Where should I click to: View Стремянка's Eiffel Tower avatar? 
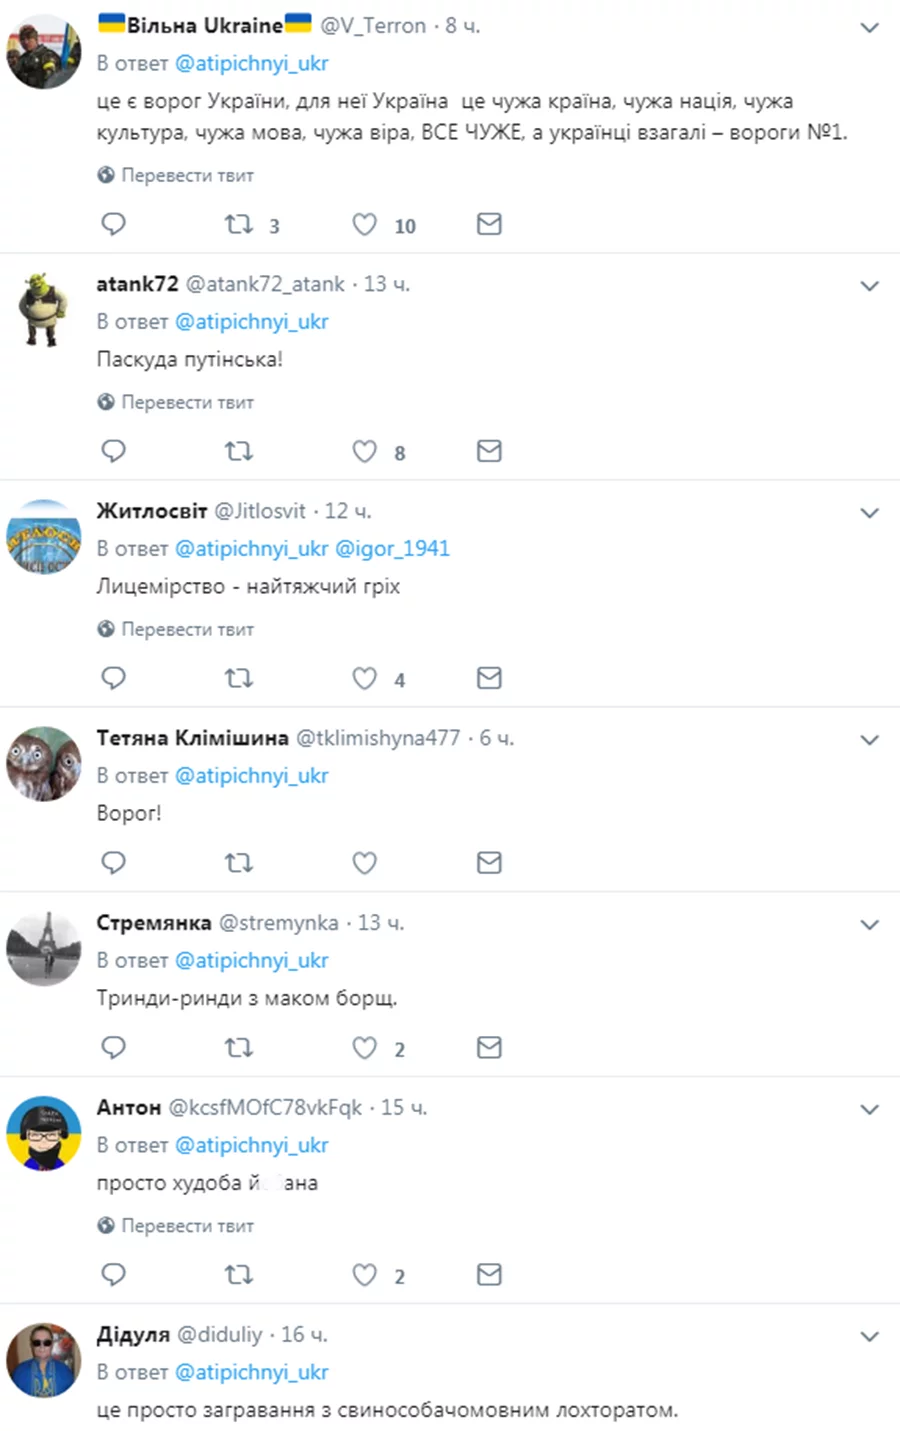43,948
